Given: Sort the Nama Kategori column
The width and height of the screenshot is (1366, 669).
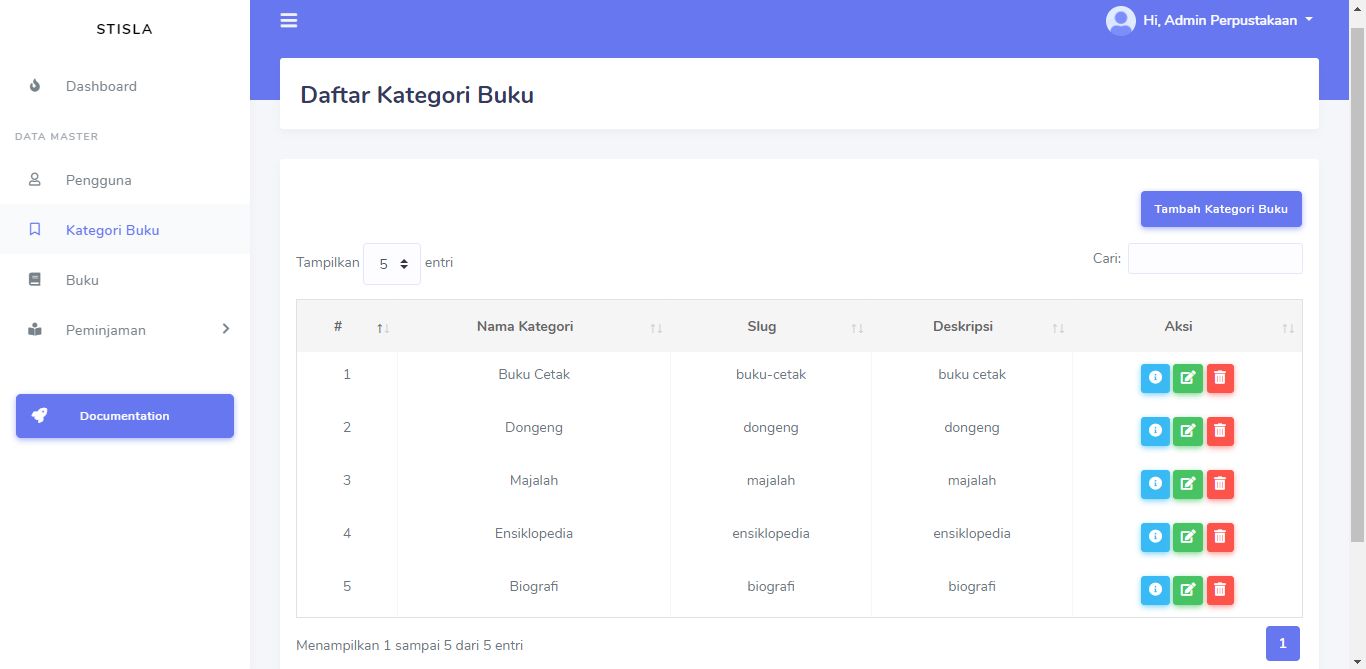Looking at the screenshot, I should click(x=525, y=326).
